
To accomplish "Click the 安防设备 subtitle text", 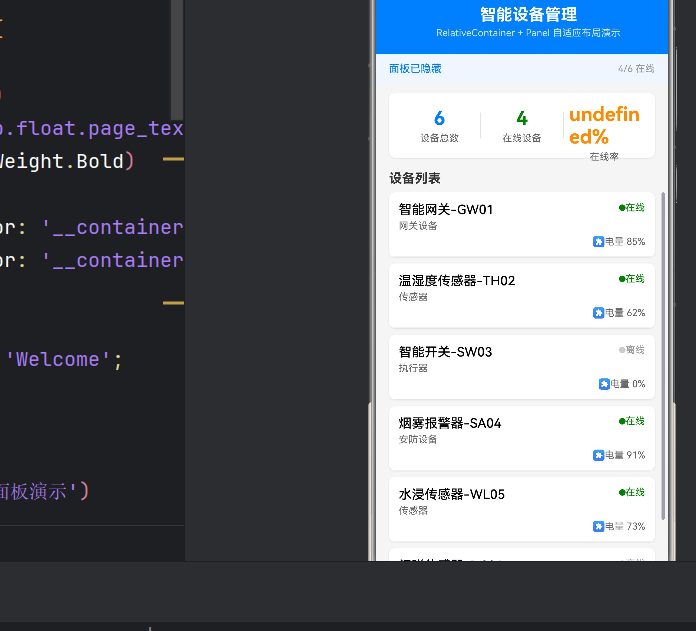I will tap(418, 439).
